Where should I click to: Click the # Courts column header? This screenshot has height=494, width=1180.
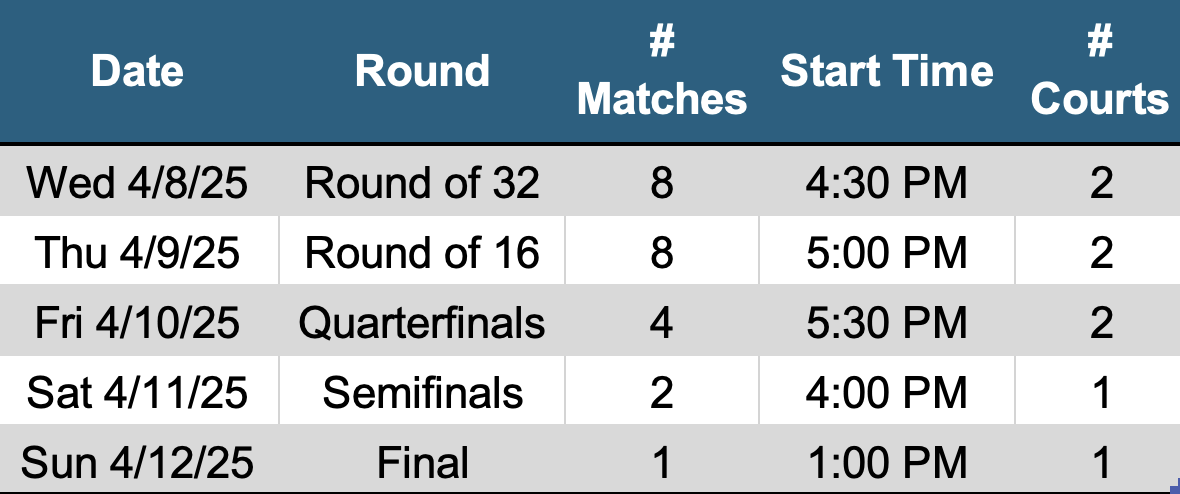pos(1100,71)
